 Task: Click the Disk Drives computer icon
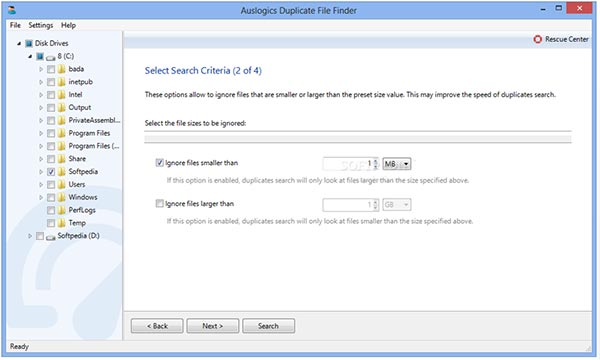pyautogui.click(x=29, y=43)
